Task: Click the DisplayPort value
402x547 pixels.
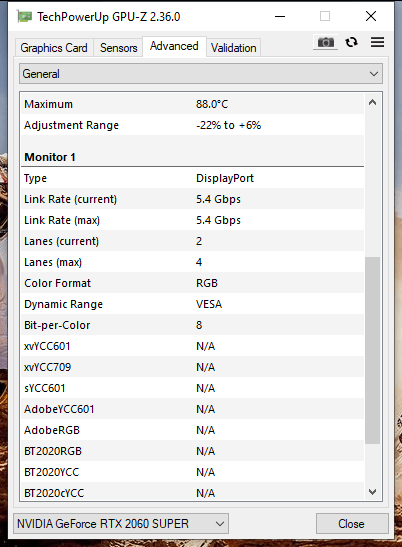Action: pos(225,178)
